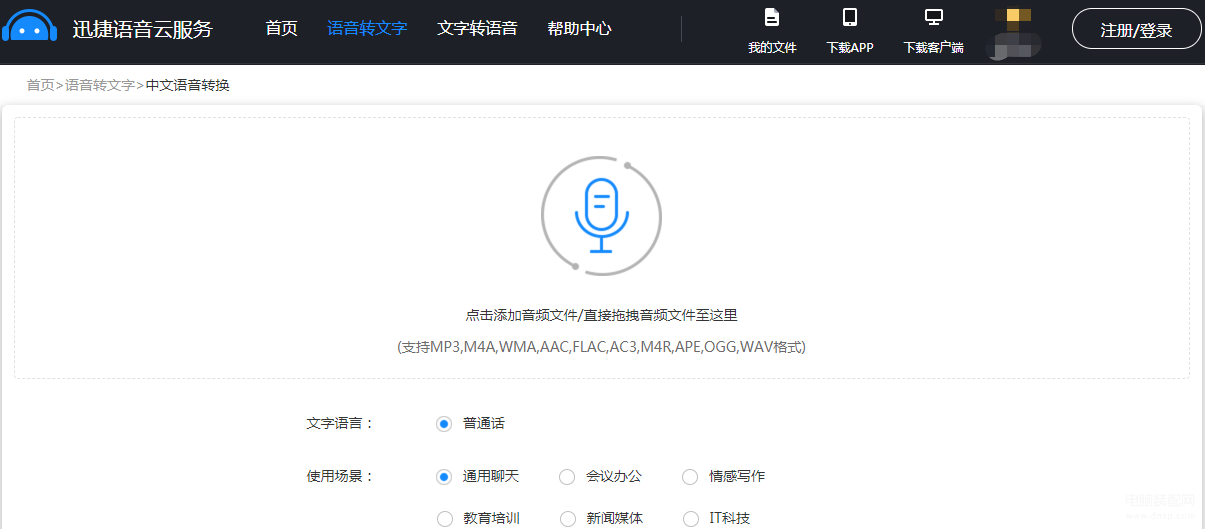Switch to 文字转语音 menu item
This screenshot has width=1205, height=529.
pos(477,28)
